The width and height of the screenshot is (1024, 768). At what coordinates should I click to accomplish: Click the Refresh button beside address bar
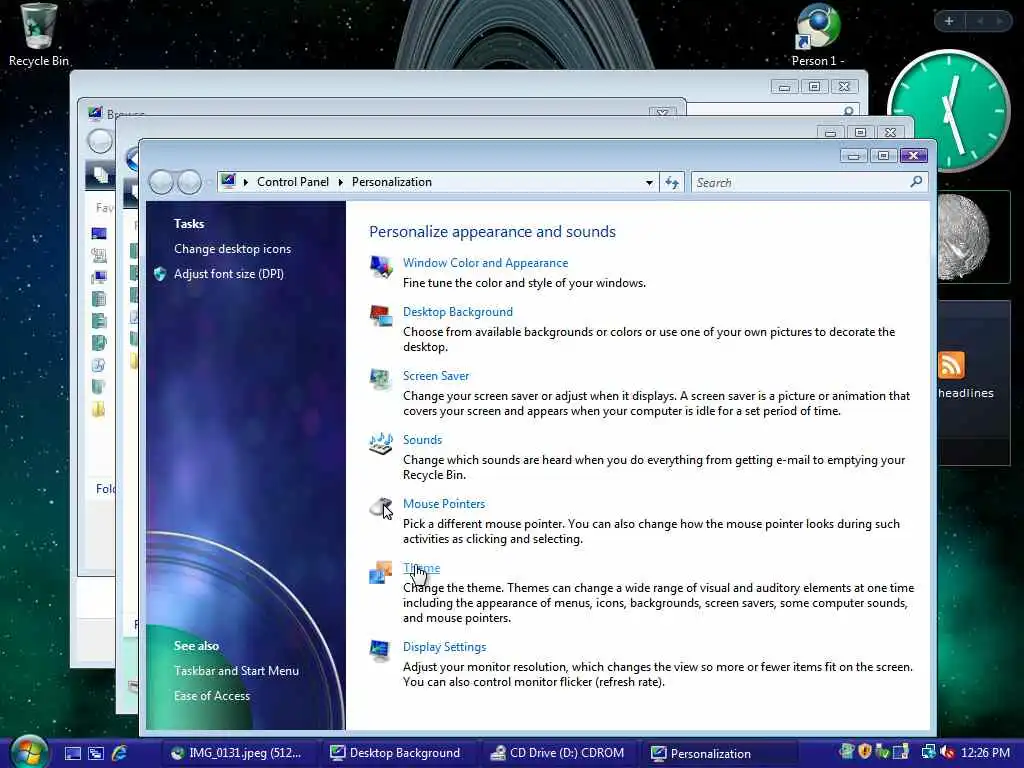672,182
